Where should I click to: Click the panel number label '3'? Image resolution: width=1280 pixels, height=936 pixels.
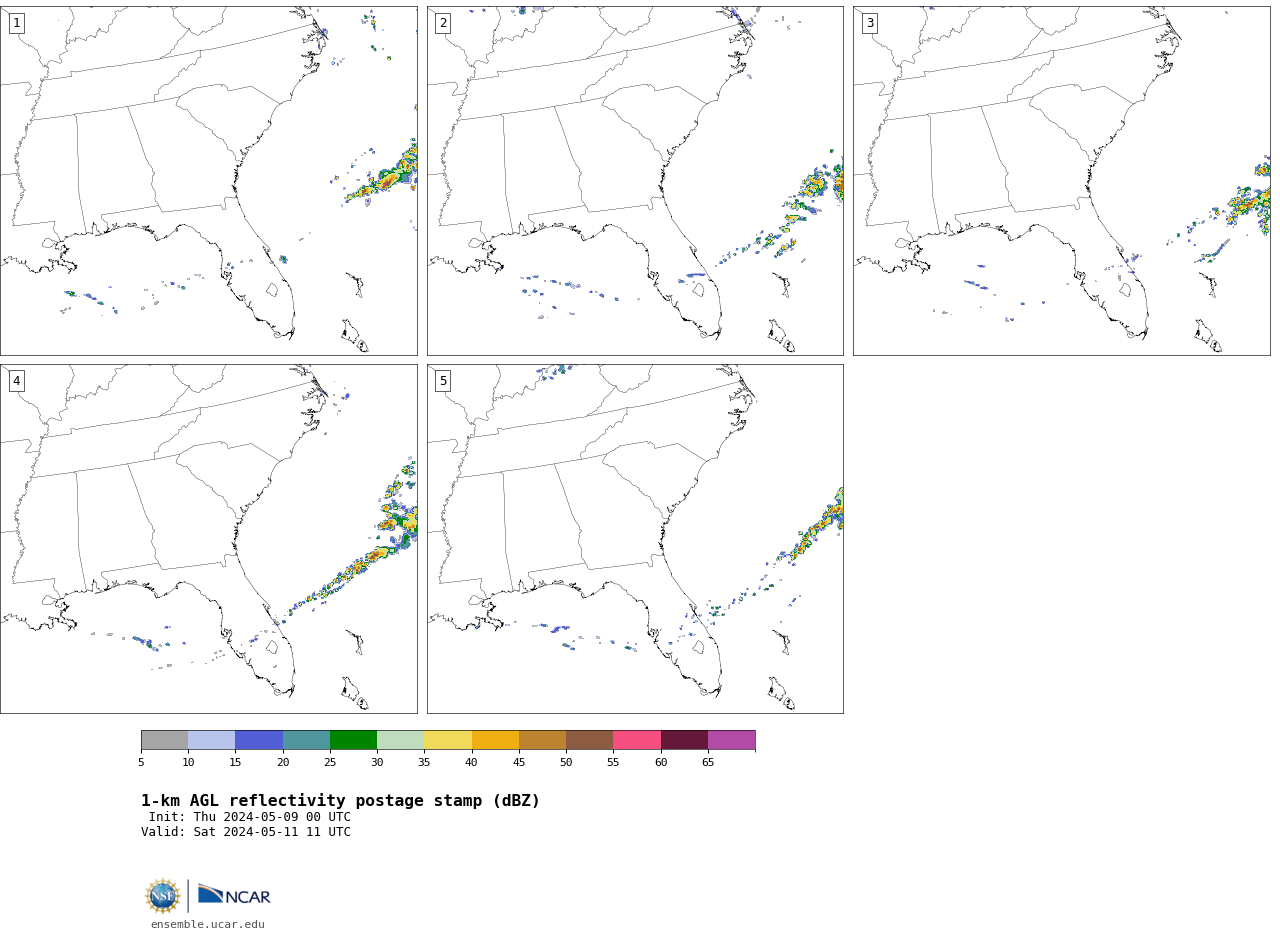click(869, 23)
